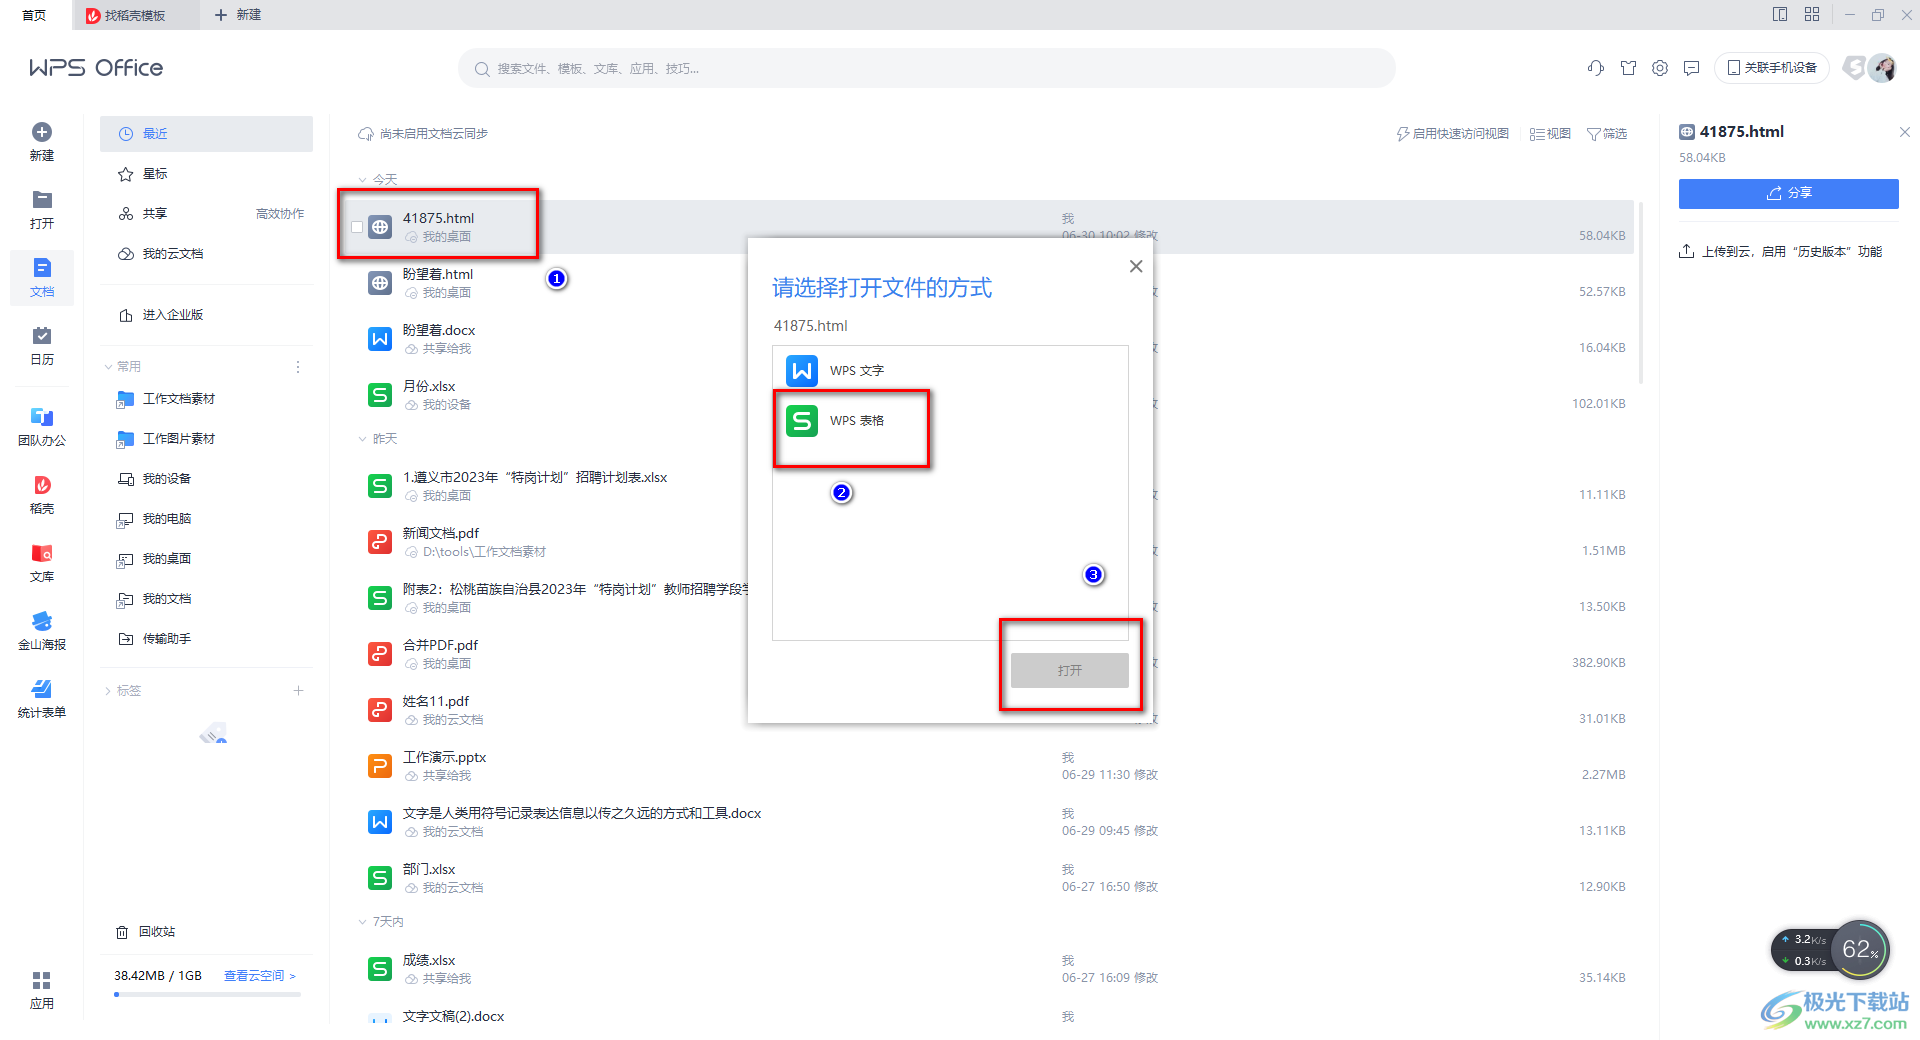Click the cloud storage usage bar
This screenshot has height=1040, width=1920.
pos(207,995)
